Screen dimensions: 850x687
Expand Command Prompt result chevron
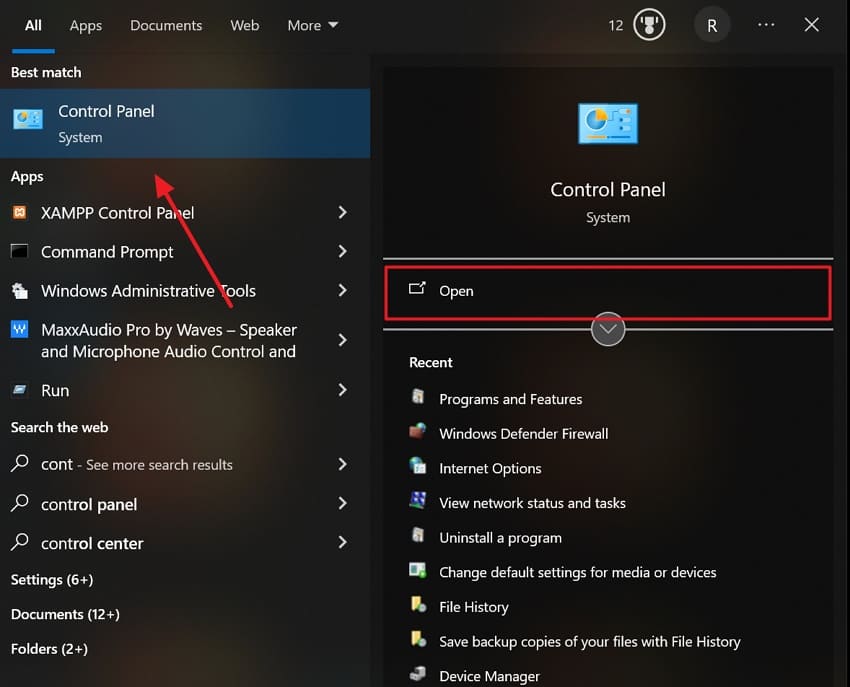click(x=342, y=252)
